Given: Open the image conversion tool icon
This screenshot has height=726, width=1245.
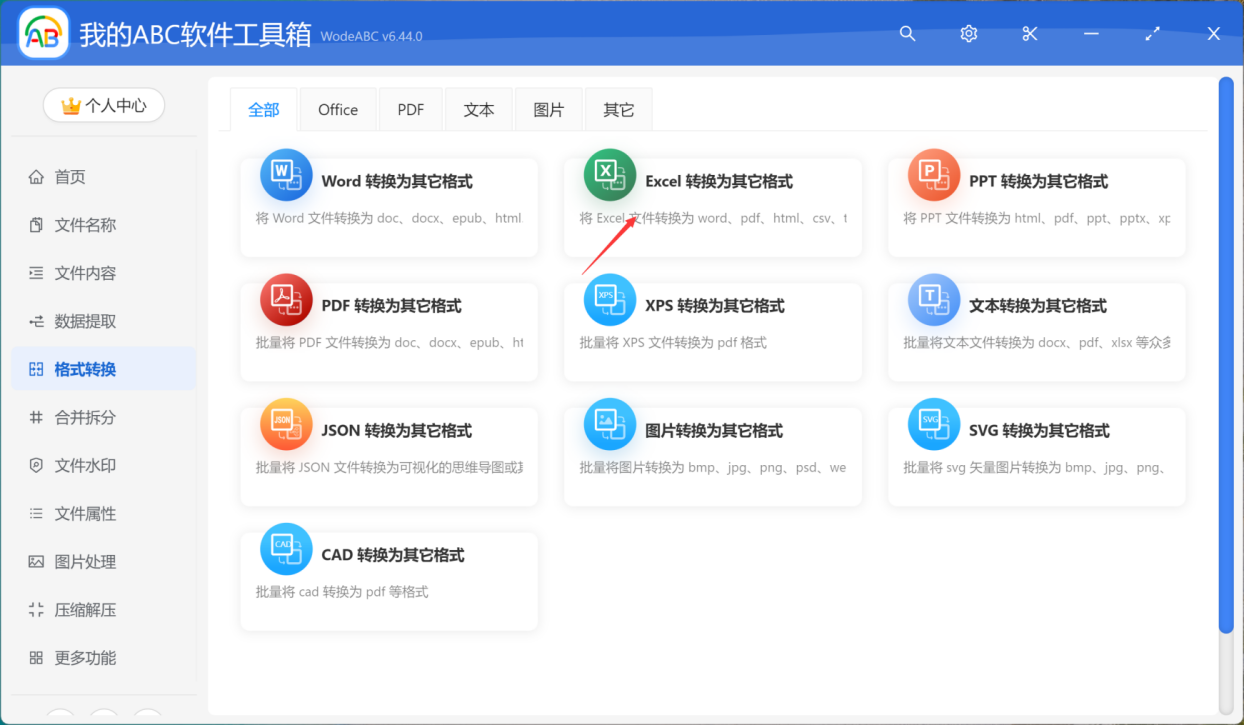Looking at the screenshot, I should coord(610,424).
